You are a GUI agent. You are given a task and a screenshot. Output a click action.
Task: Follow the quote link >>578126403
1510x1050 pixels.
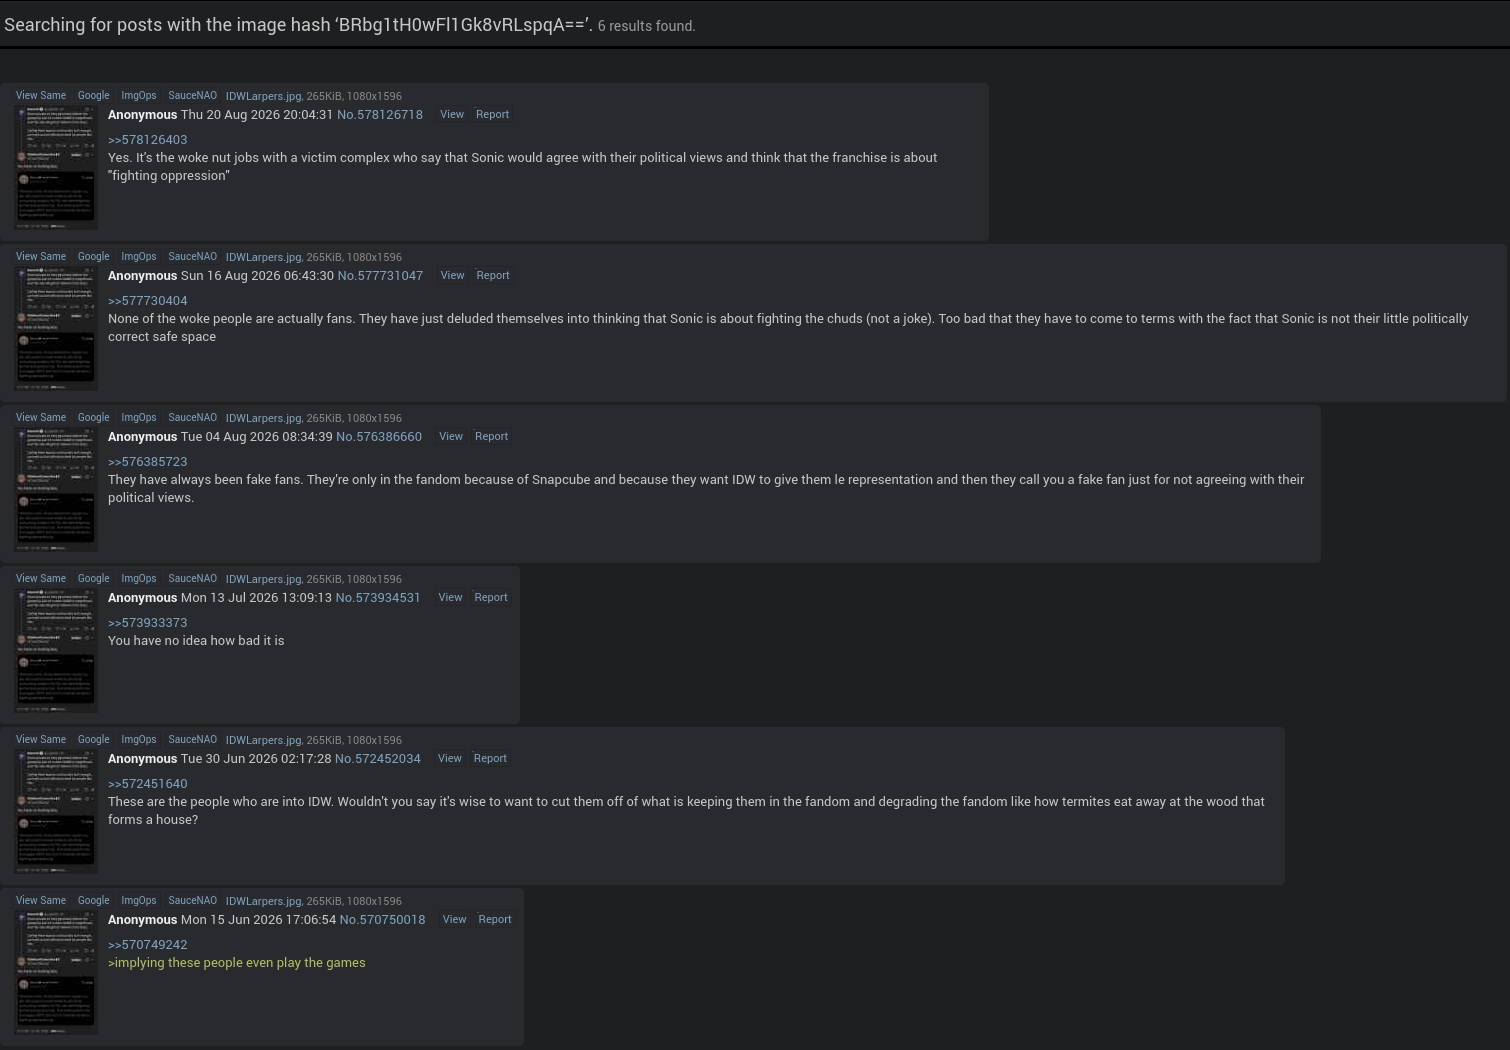click(x=148, y=140)
